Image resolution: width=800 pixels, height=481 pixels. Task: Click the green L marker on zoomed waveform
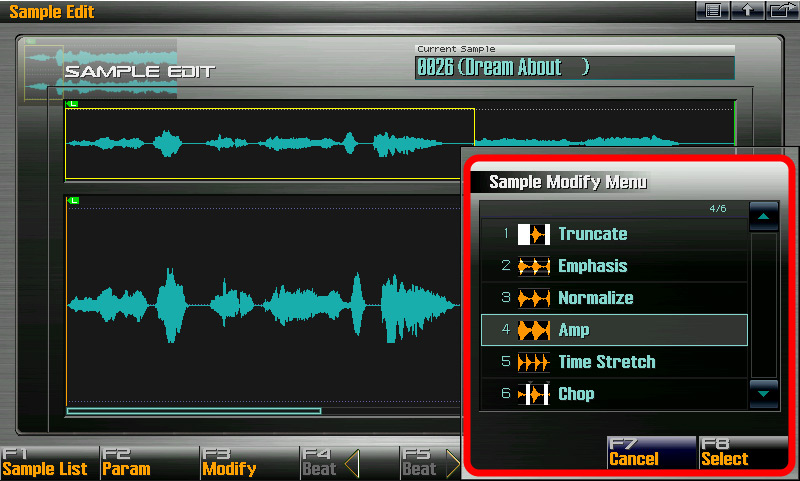pos(73,200)
